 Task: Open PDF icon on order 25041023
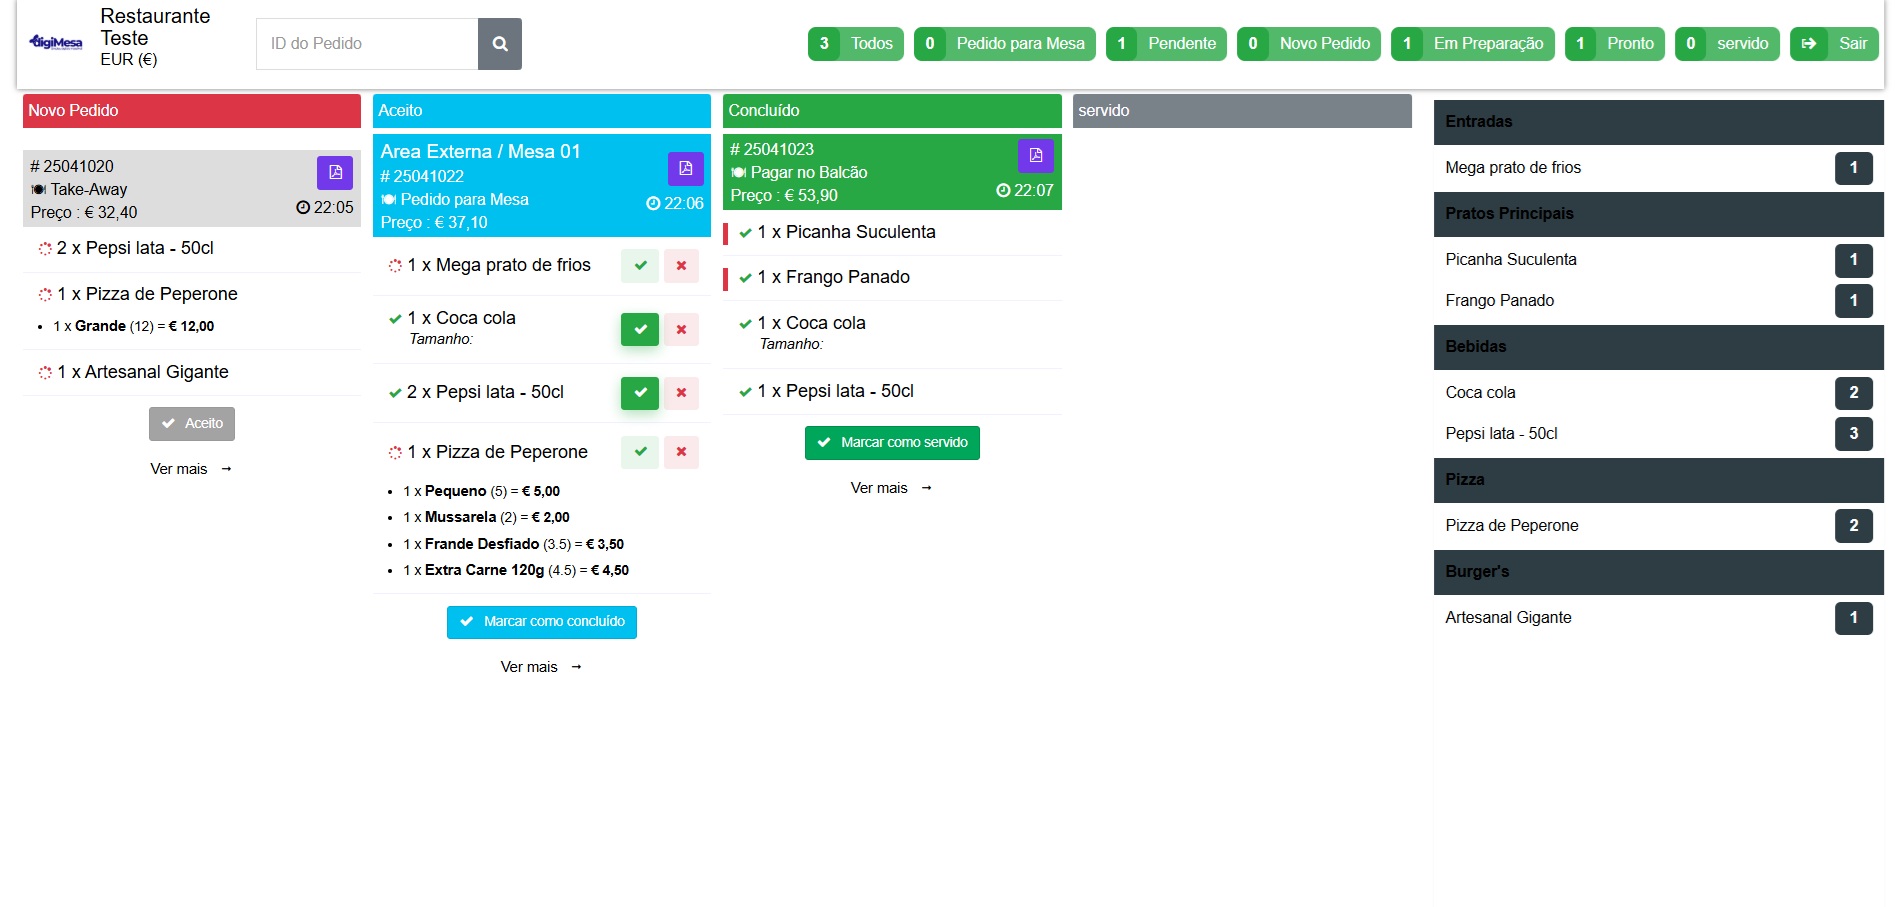1035,155
